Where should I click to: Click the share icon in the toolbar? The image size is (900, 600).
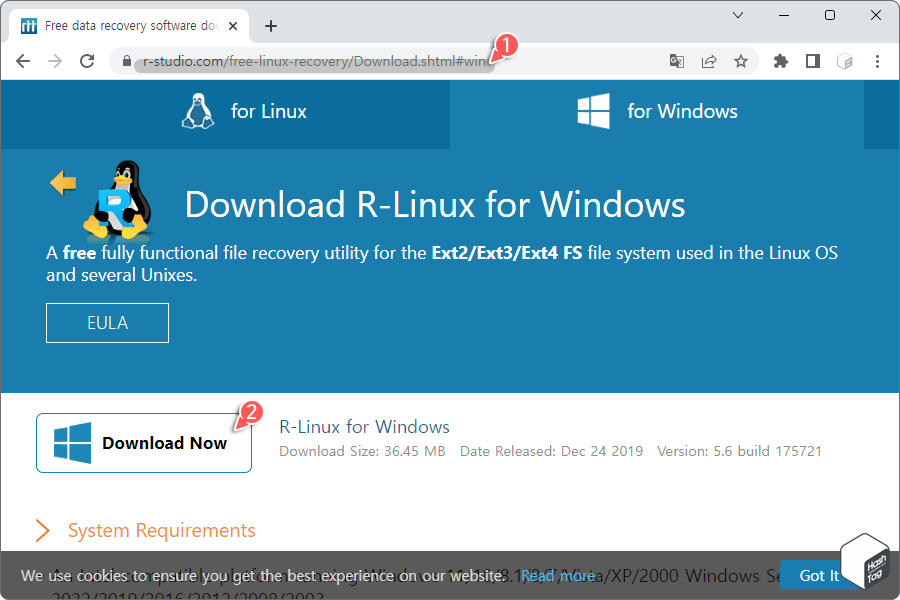click(x=709, y=61)
